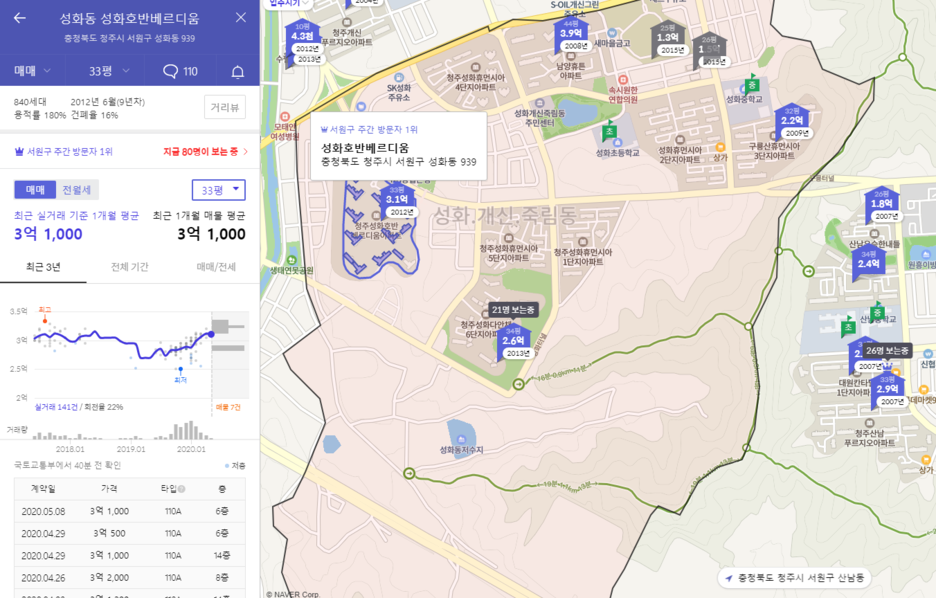
Task: Click the 청주성화휴먼시아 1단지아파트 label
Action: click(x=583, y=257)
